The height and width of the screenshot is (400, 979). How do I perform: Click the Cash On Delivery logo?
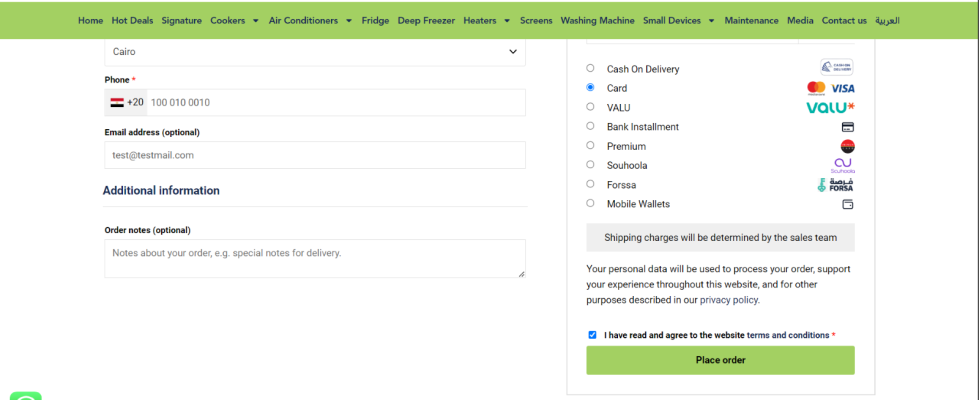[x=837, y=68]
